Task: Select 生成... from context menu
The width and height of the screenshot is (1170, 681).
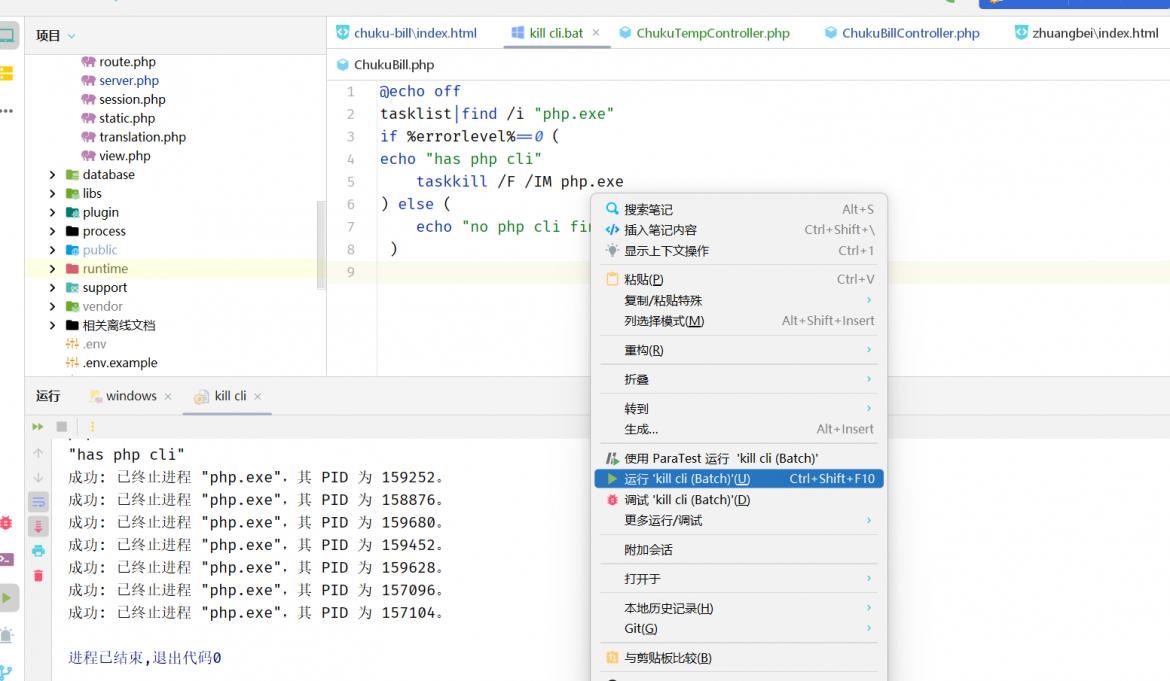Action: pyautogui.click(x=739, y=429)
